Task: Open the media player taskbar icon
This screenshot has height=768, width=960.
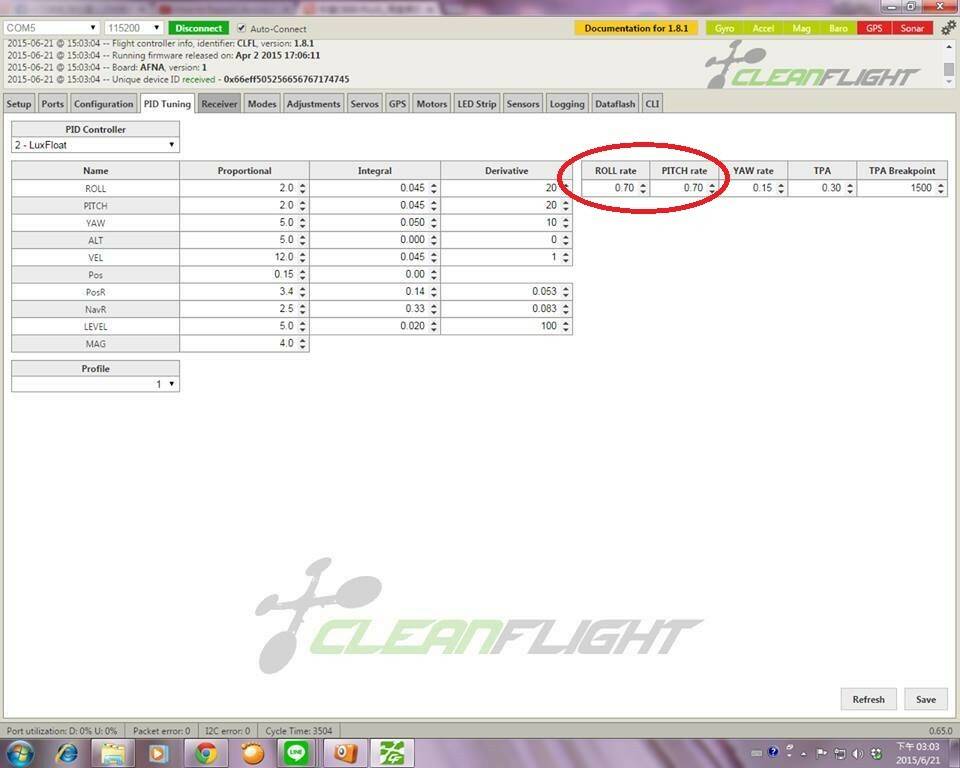Action: click(x=159, y=753)
